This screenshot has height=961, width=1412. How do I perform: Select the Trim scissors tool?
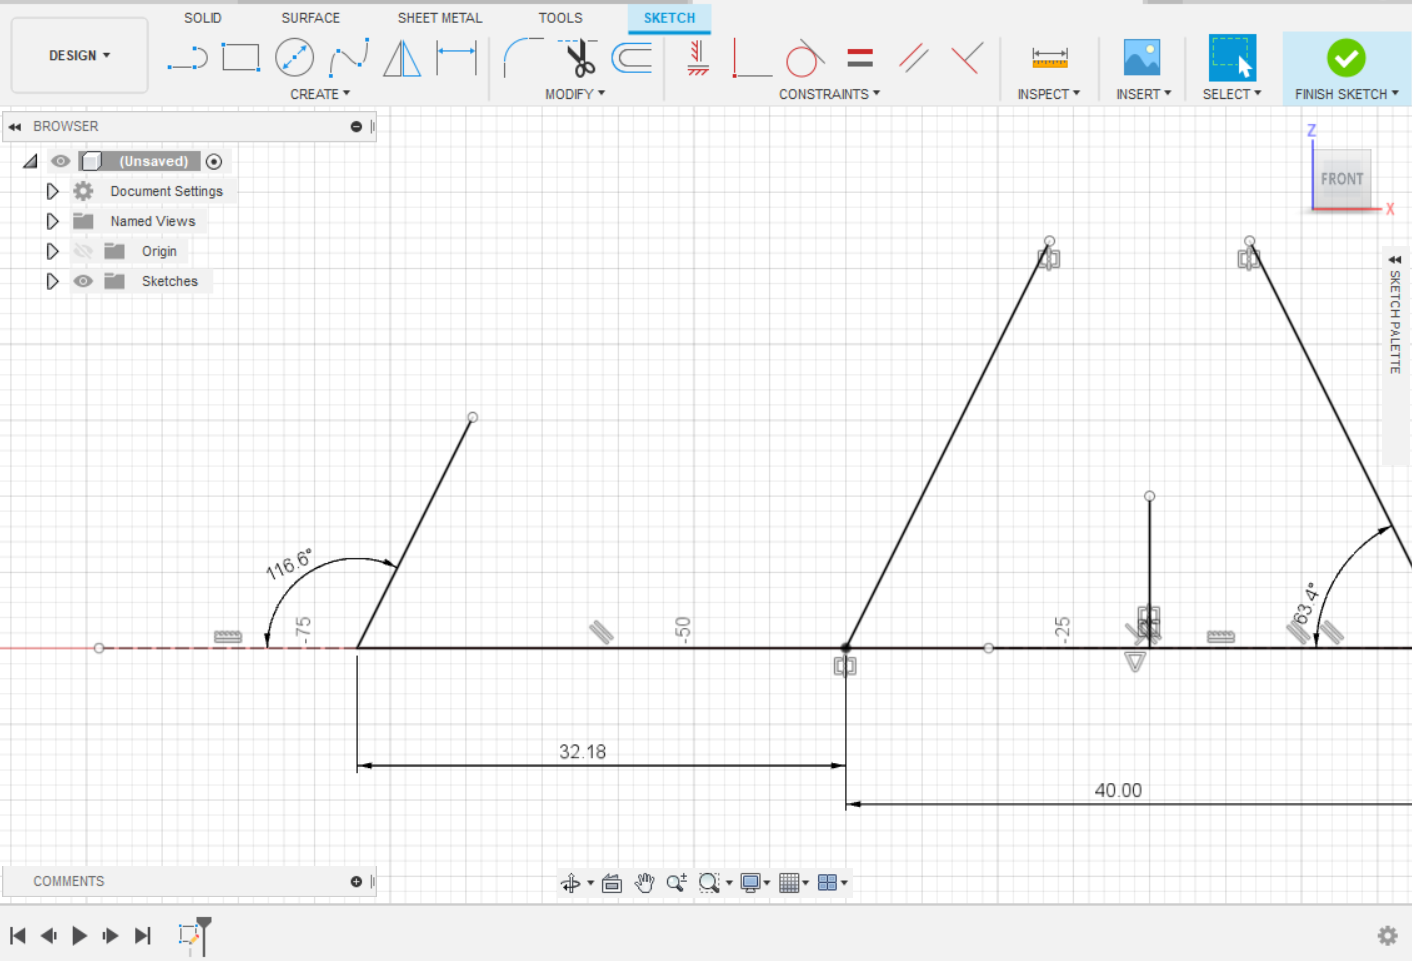pyautogui.click(x=579, y=57)
